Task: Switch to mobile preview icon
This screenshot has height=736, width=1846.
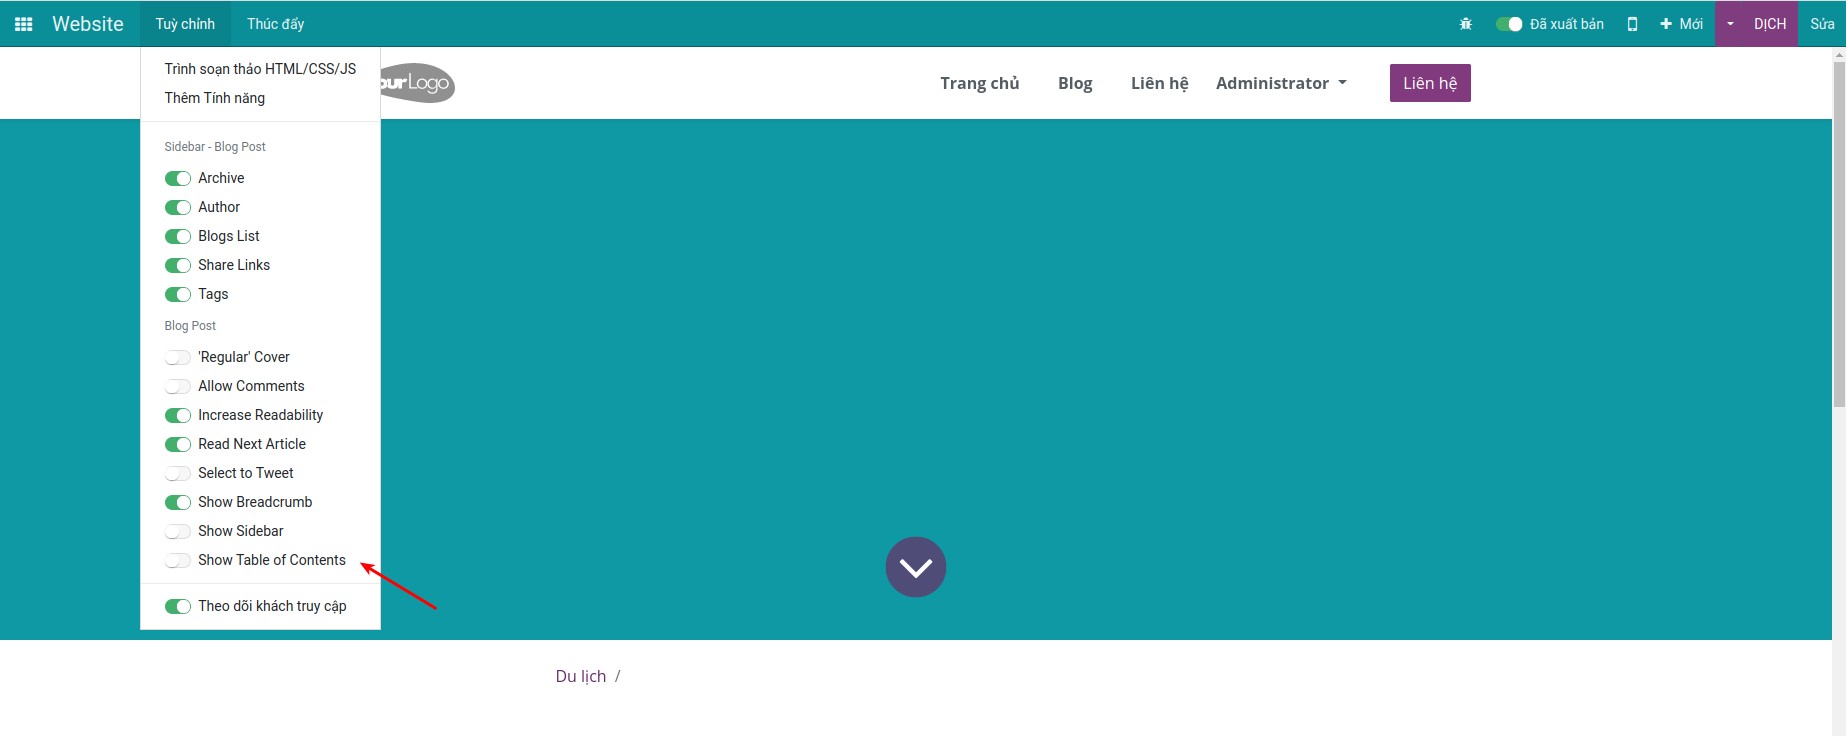Action: tap(1632, 24)
